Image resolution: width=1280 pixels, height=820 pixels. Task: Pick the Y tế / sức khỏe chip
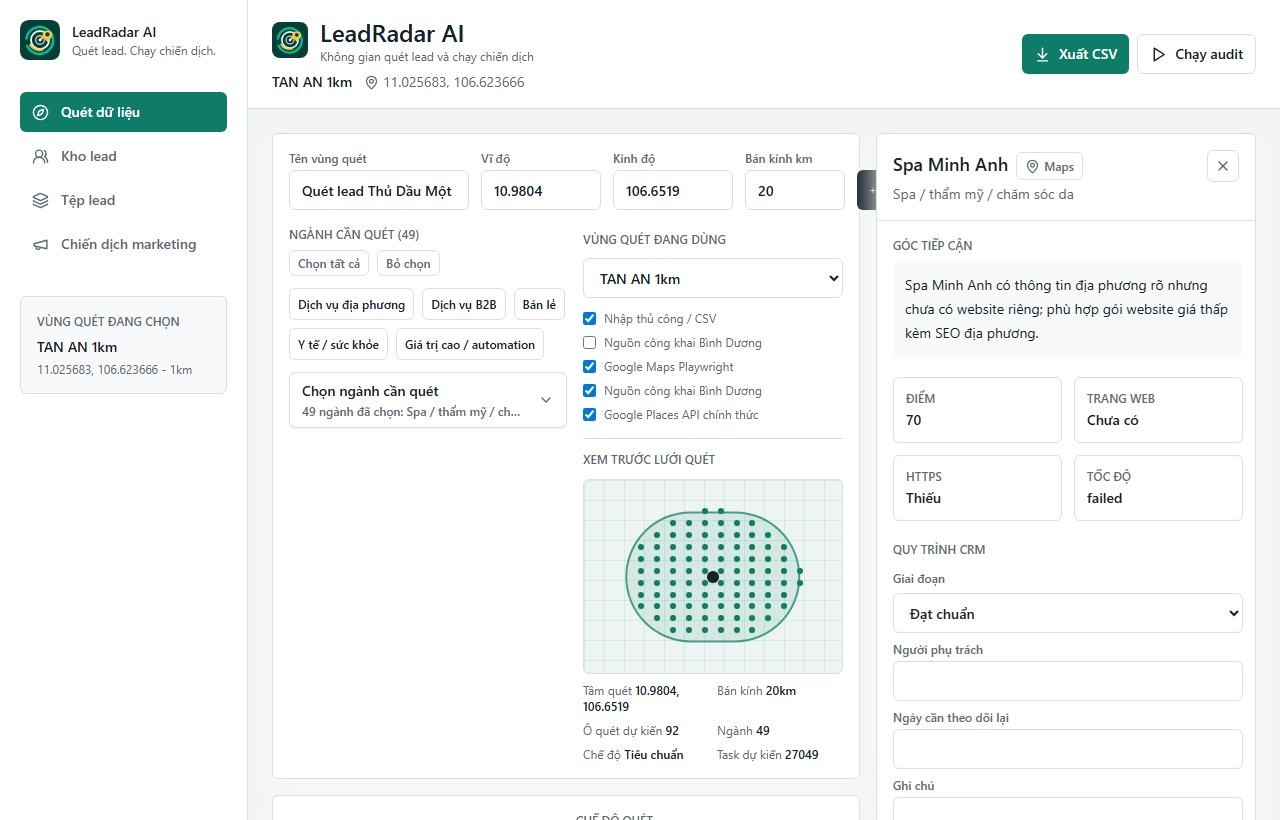tap(338, 344)
